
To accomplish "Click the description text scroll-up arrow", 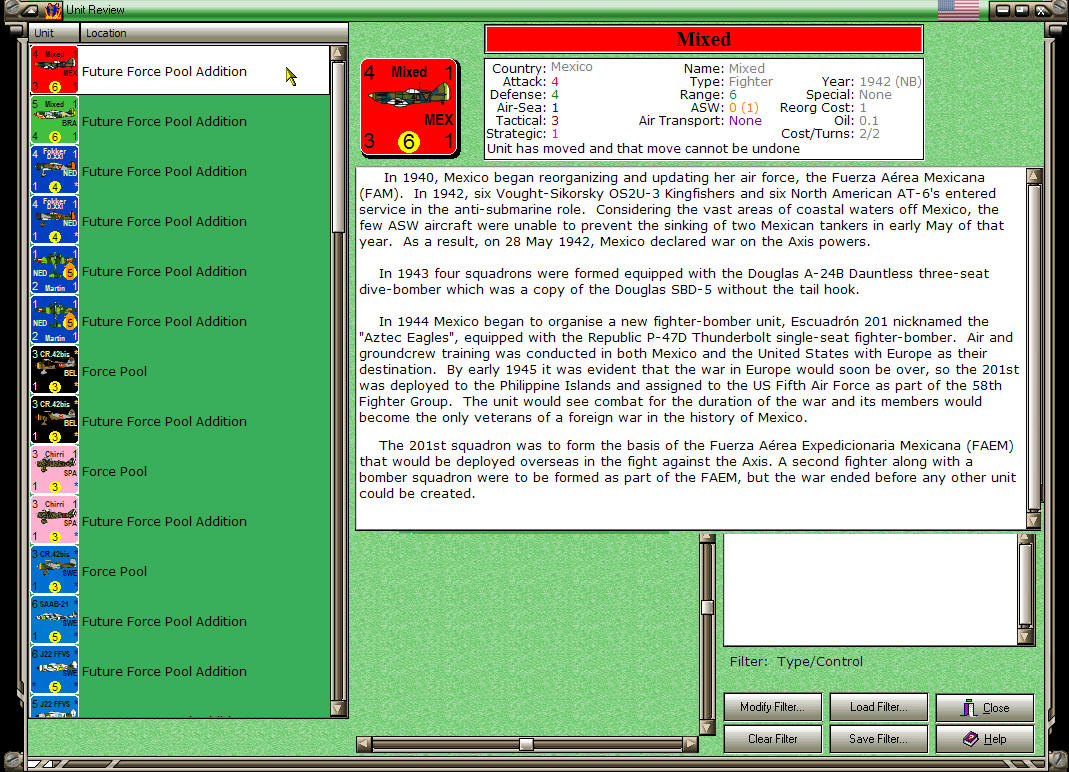I will (1034, 175).
